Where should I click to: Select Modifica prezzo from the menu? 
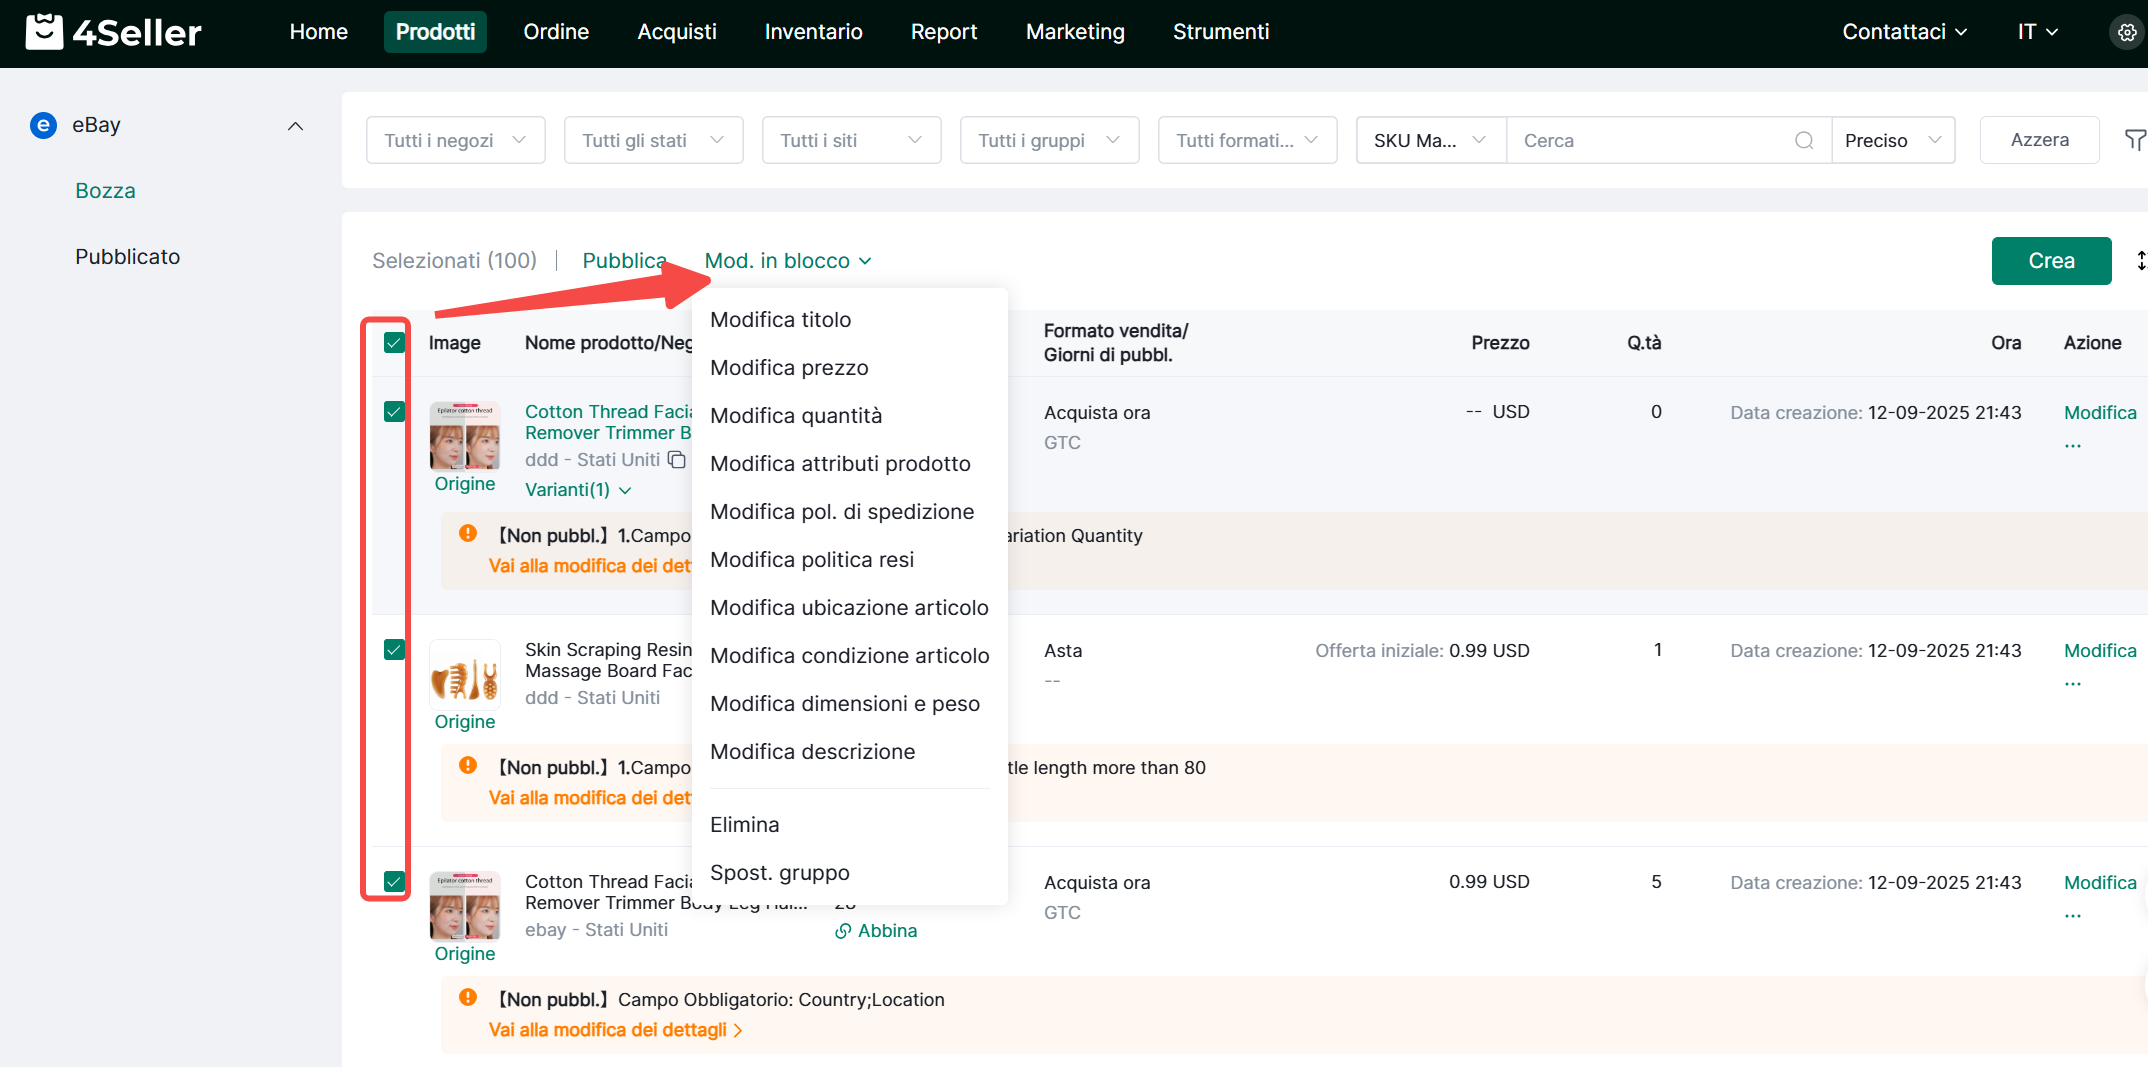pos(789,368)
